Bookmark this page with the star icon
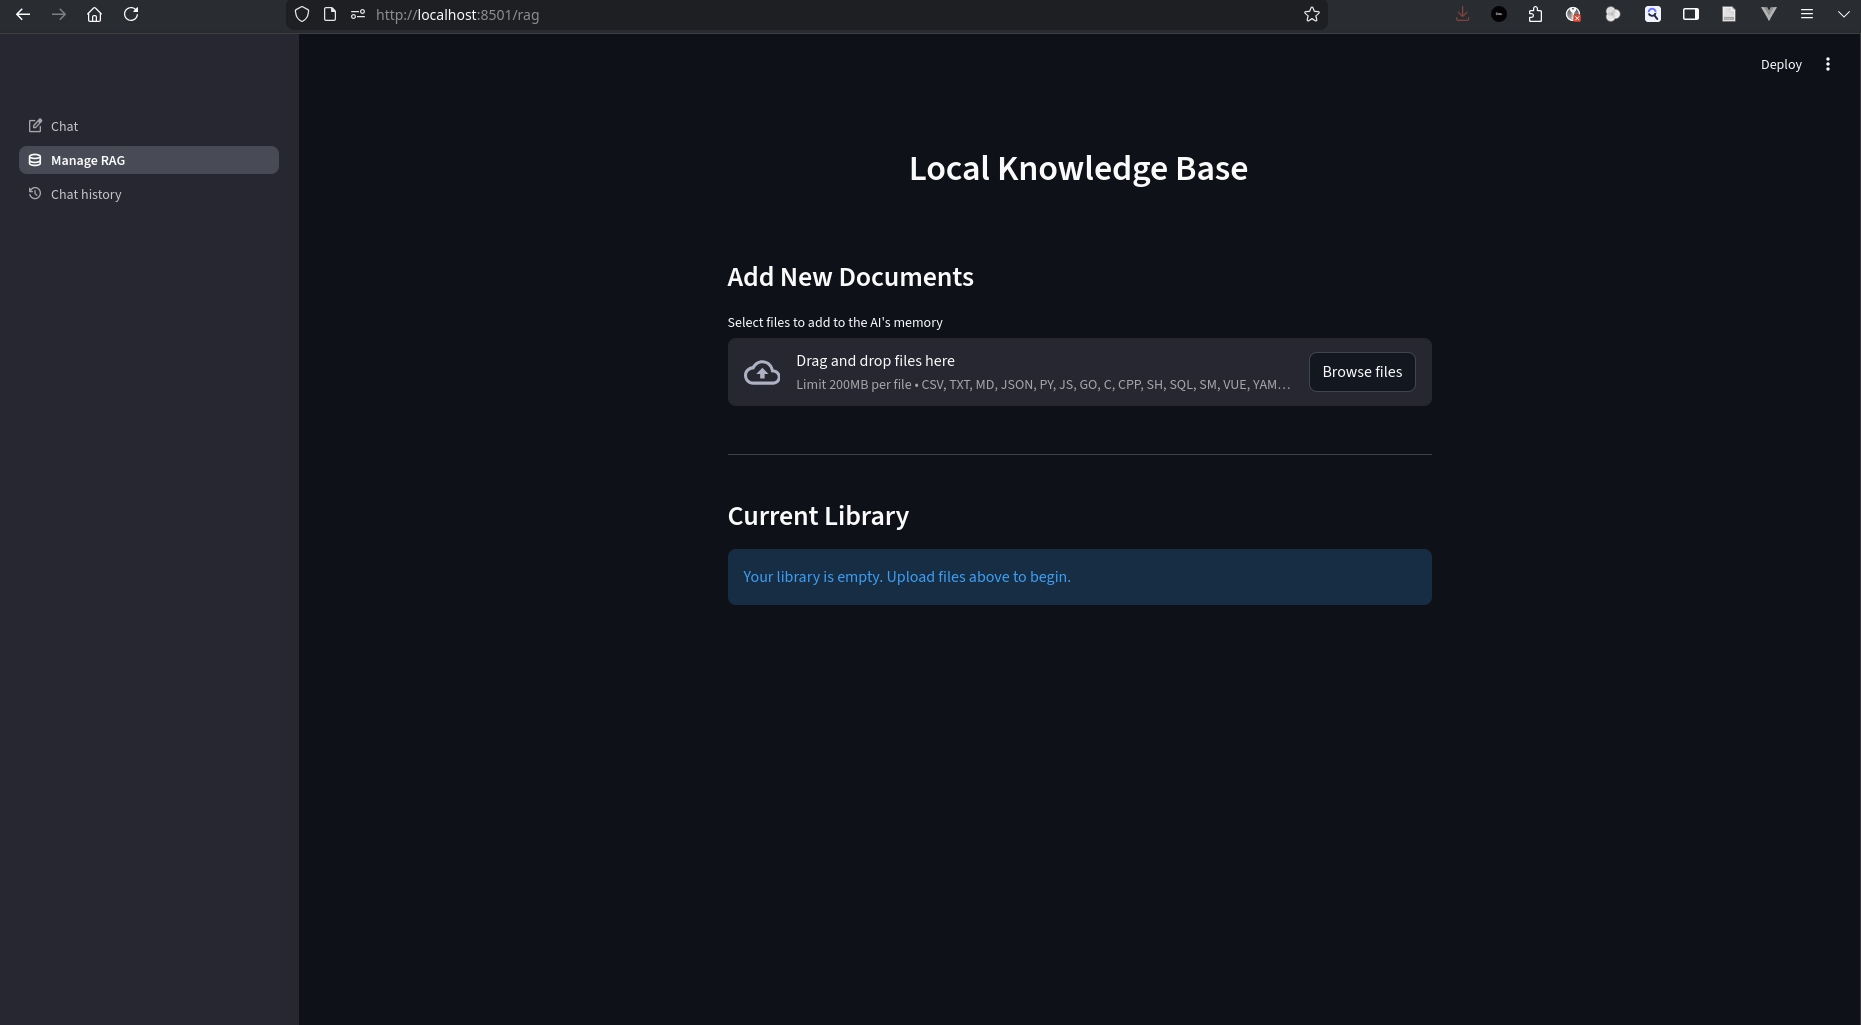 (1311, 14)
